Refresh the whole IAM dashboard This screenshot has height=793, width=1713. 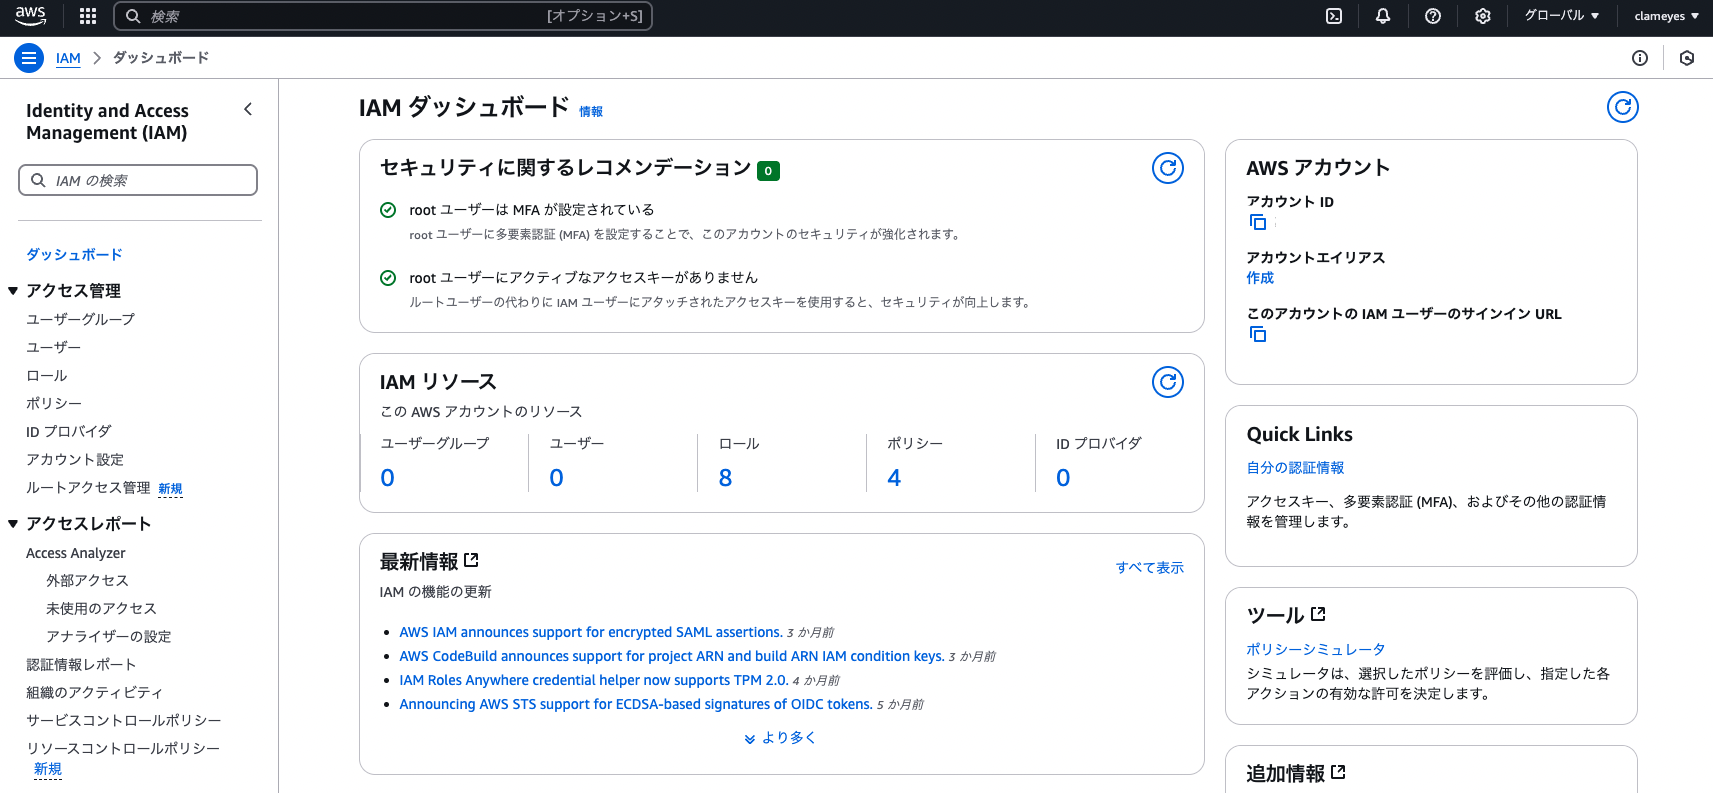click(x=1623, y=107)
